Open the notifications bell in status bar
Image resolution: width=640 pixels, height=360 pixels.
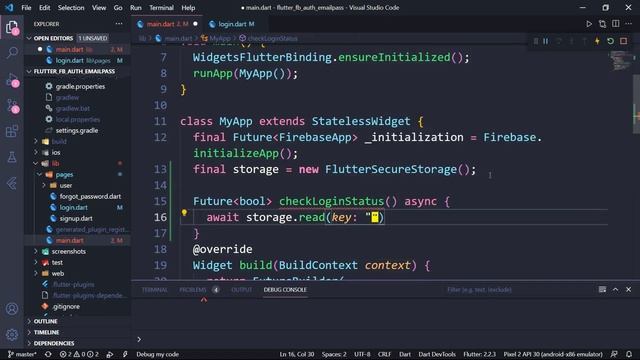tap(629, 354)
